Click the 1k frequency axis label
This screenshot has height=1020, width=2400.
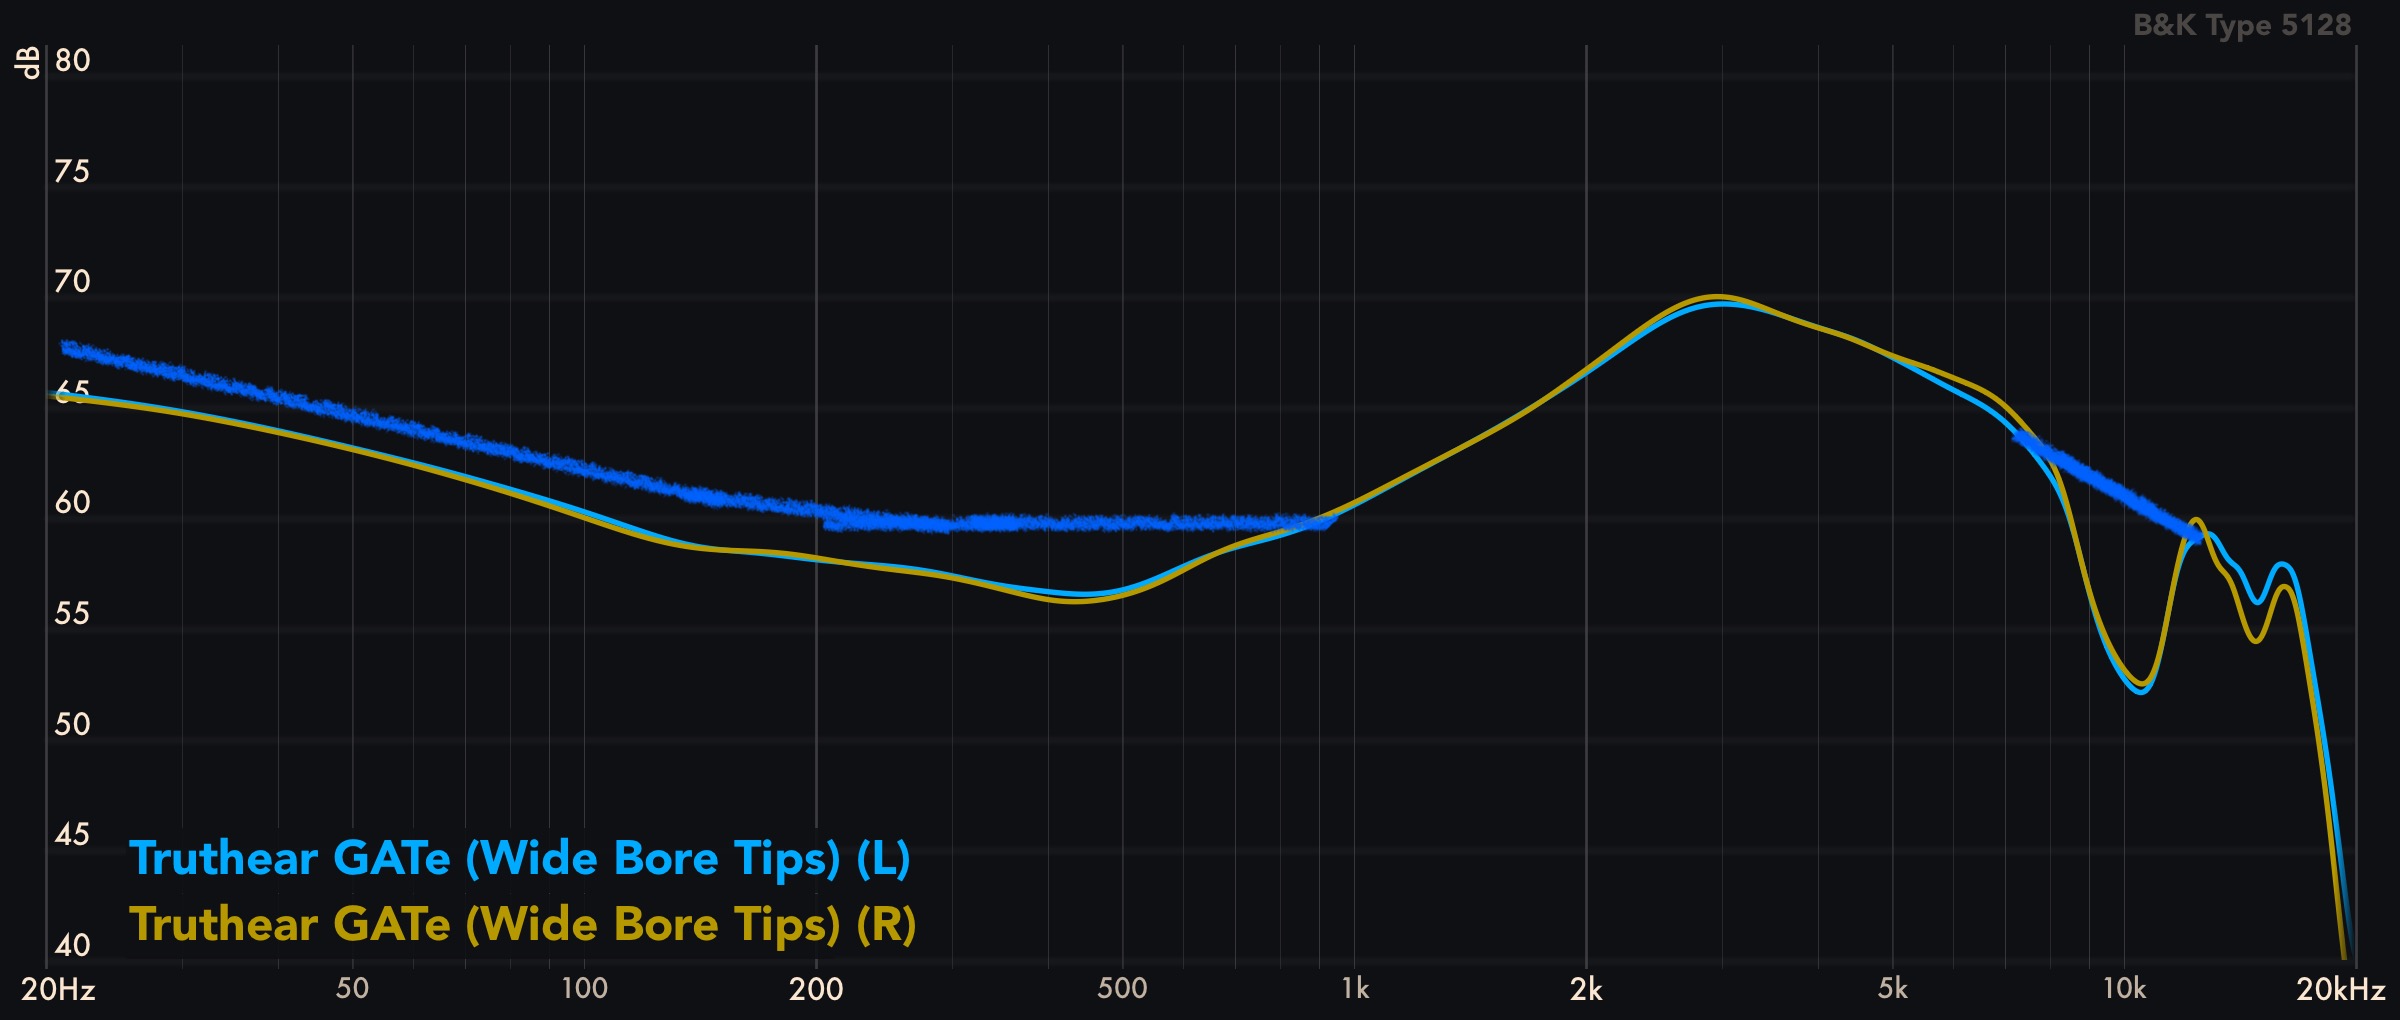[x=1355, y=989]
